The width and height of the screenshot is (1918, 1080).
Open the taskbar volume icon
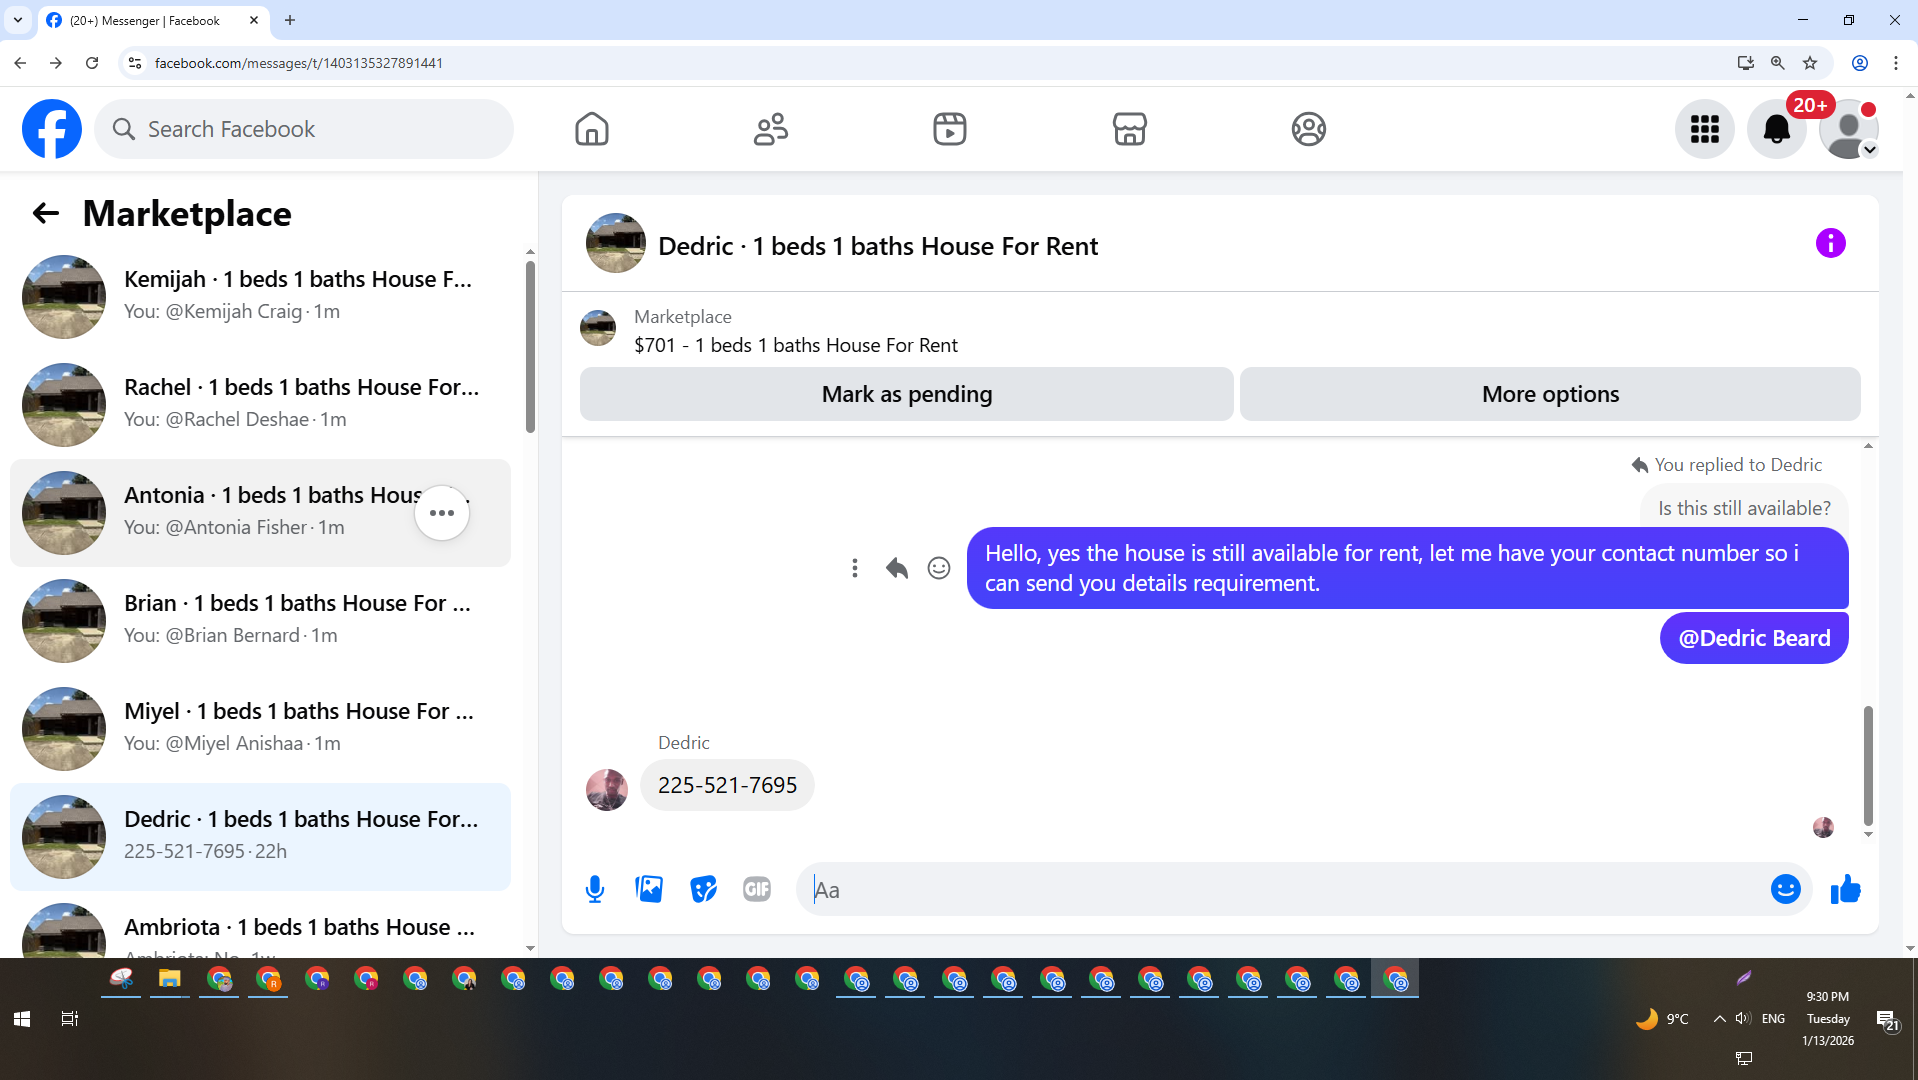[x=1743, y=1019]
